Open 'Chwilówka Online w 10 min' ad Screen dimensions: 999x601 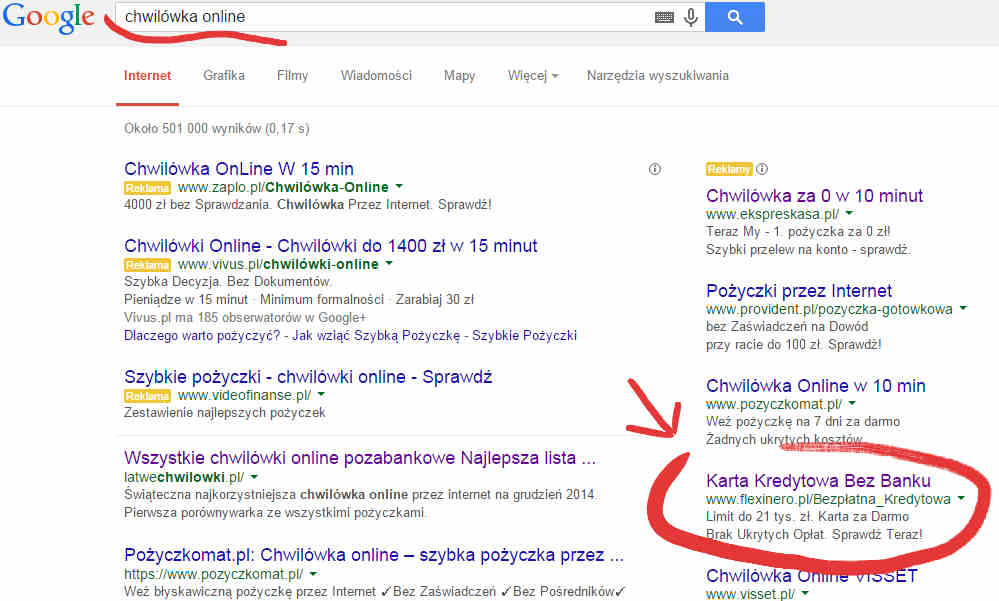tap(816, 386)
